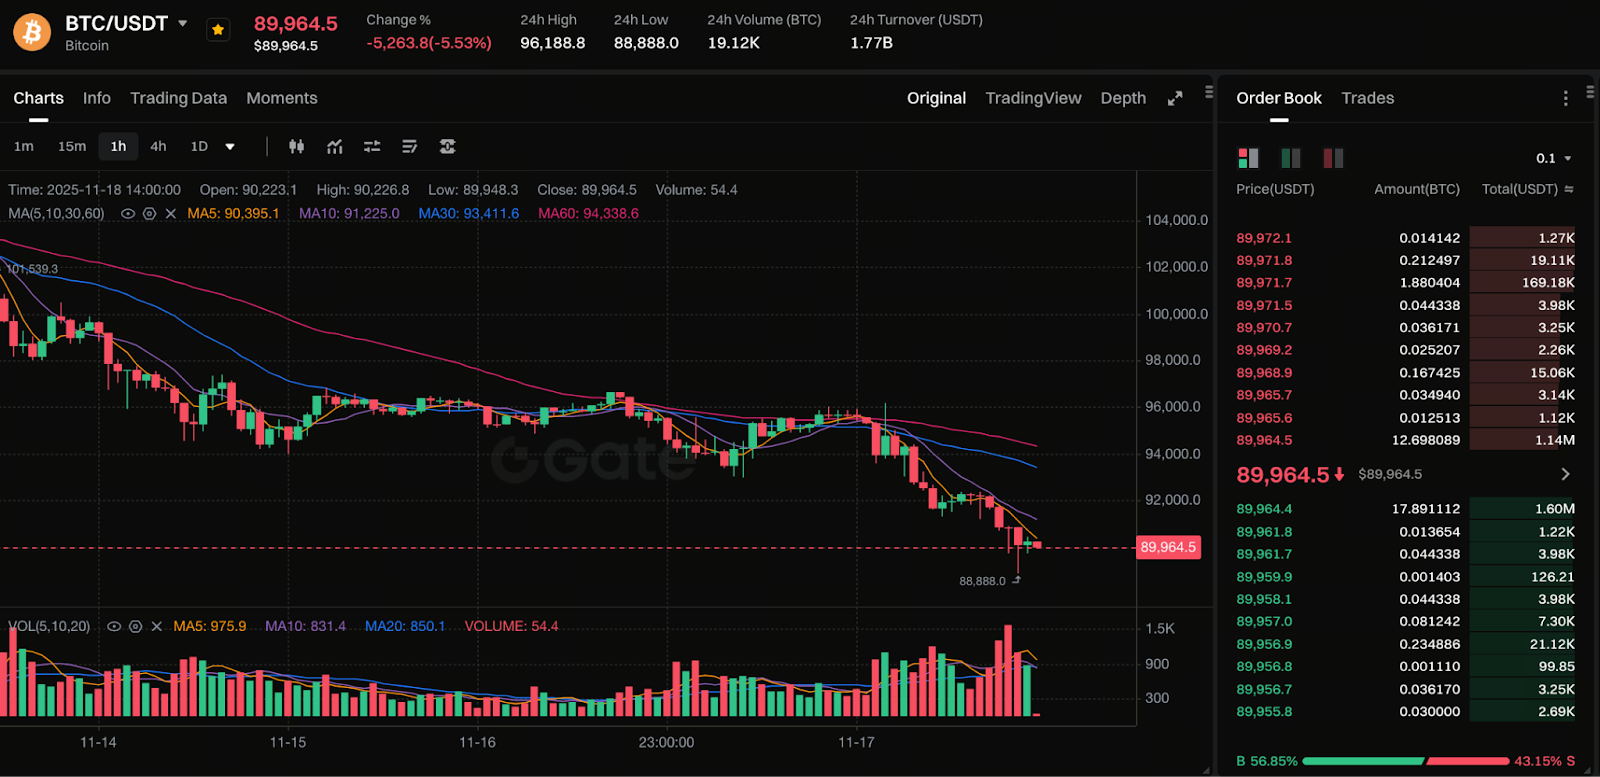
Task: Click the 24h Low value 88,888.0
Action: click(x=646, y=43)
